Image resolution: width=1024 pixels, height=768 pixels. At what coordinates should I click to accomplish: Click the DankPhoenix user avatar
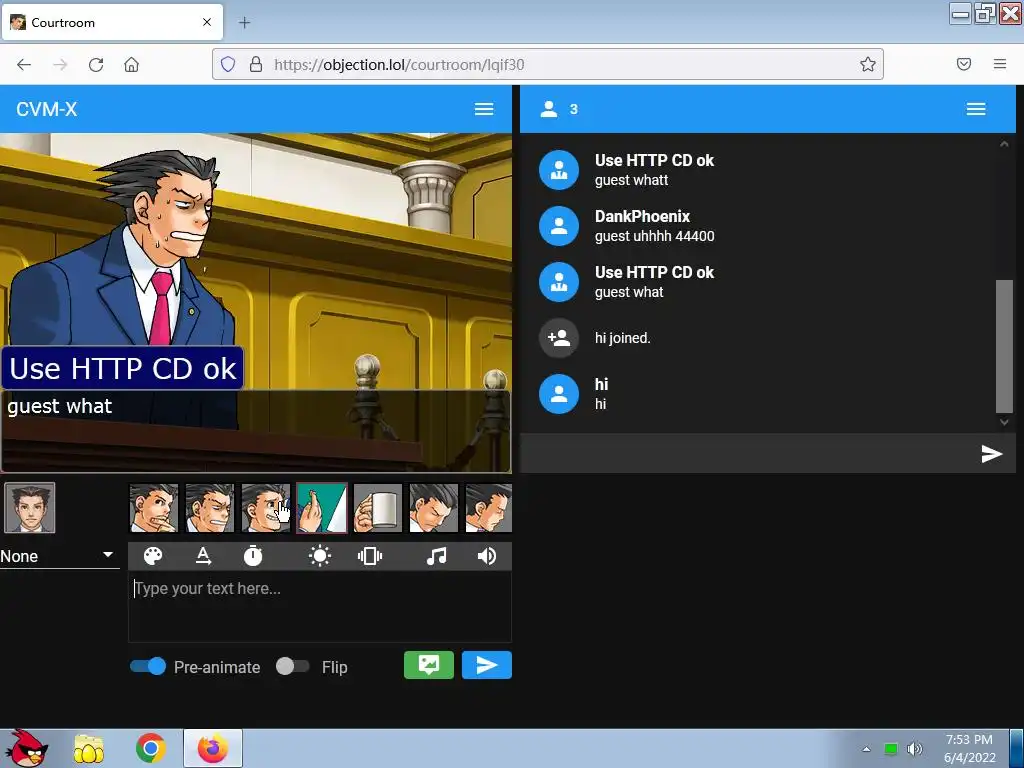point(559,226)
